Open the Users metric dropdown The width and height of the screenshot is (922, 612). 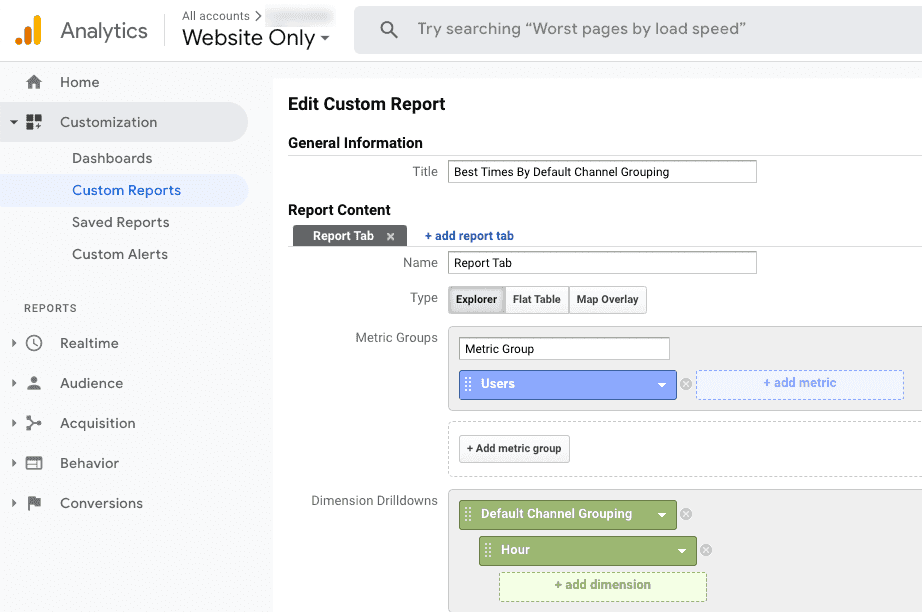(662, 385)
